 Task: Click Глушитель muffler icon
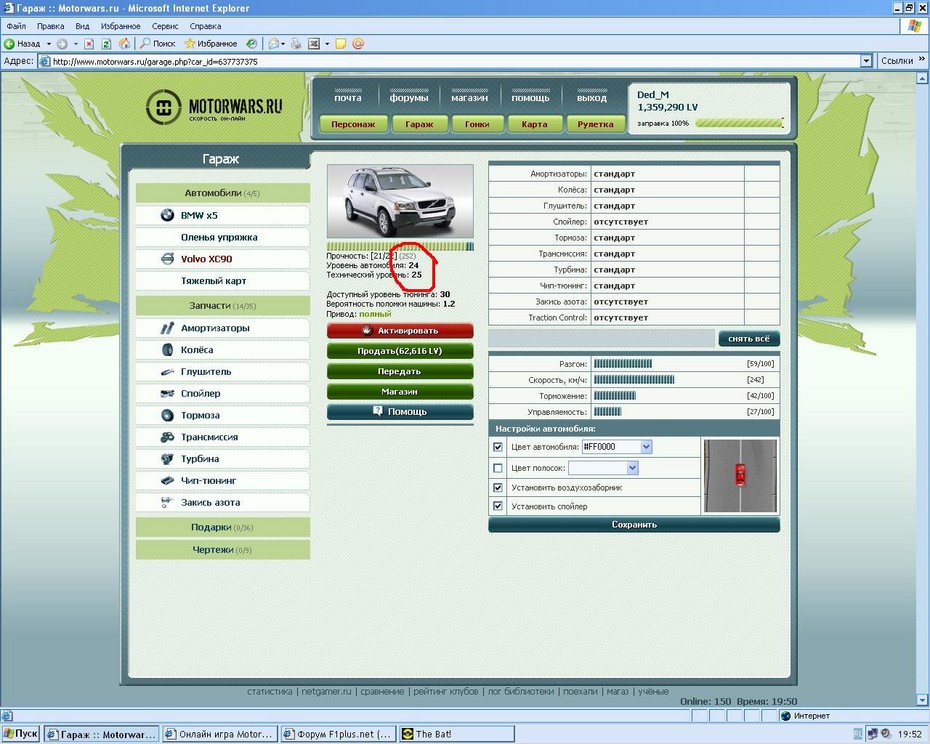(167, 372)
